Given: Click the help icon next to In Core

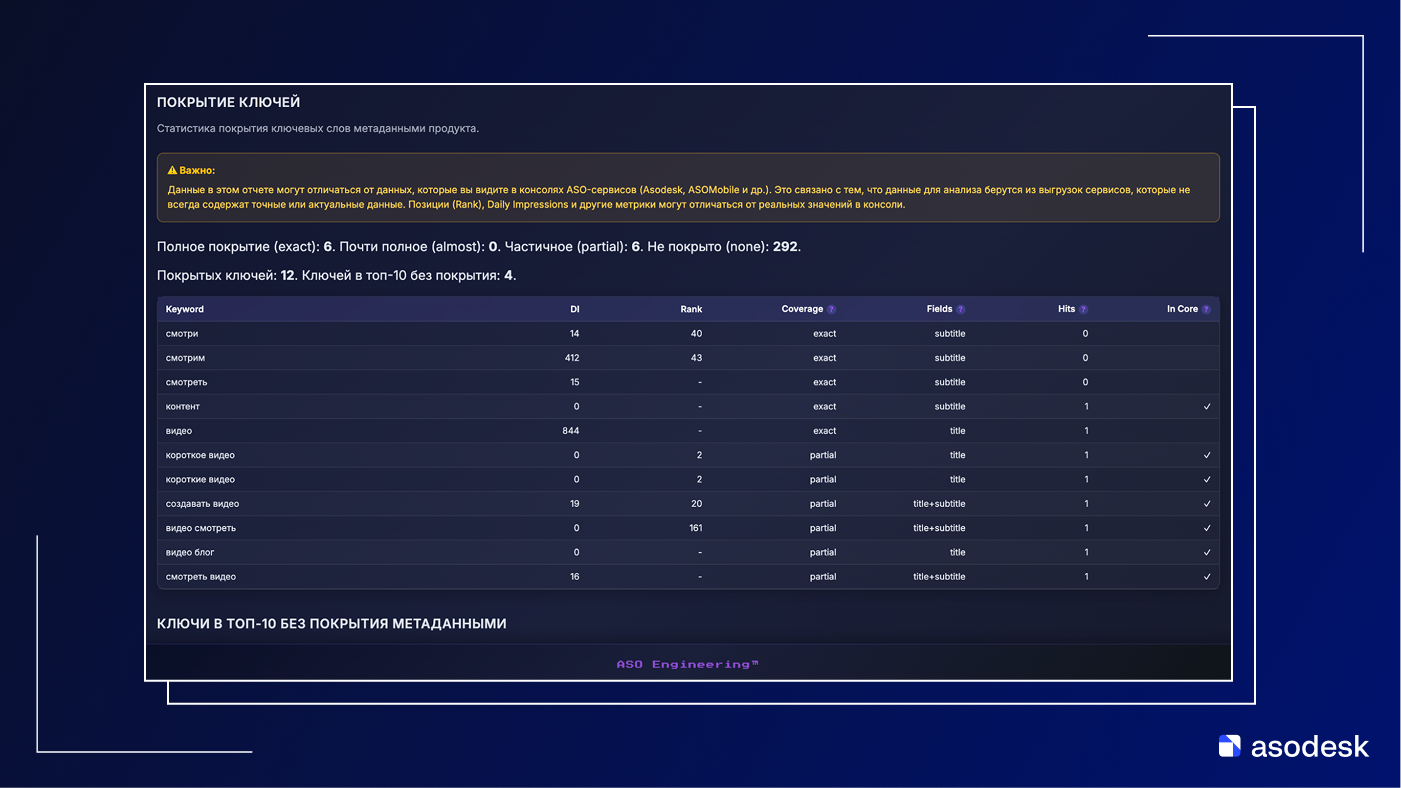Looking at the screenshot, I should 1206,310.
